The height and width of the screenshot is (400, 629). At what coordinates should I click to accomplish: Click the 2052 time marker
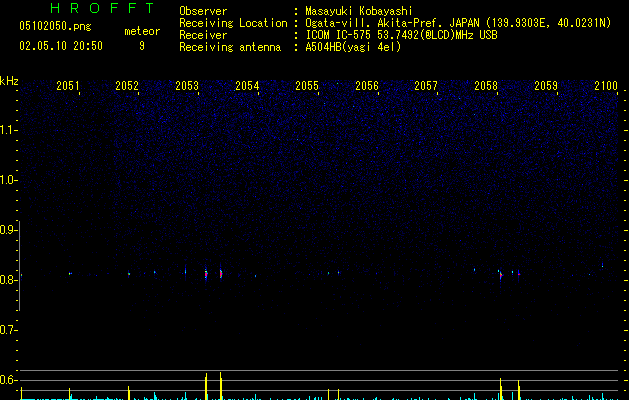tap(127, 86)
